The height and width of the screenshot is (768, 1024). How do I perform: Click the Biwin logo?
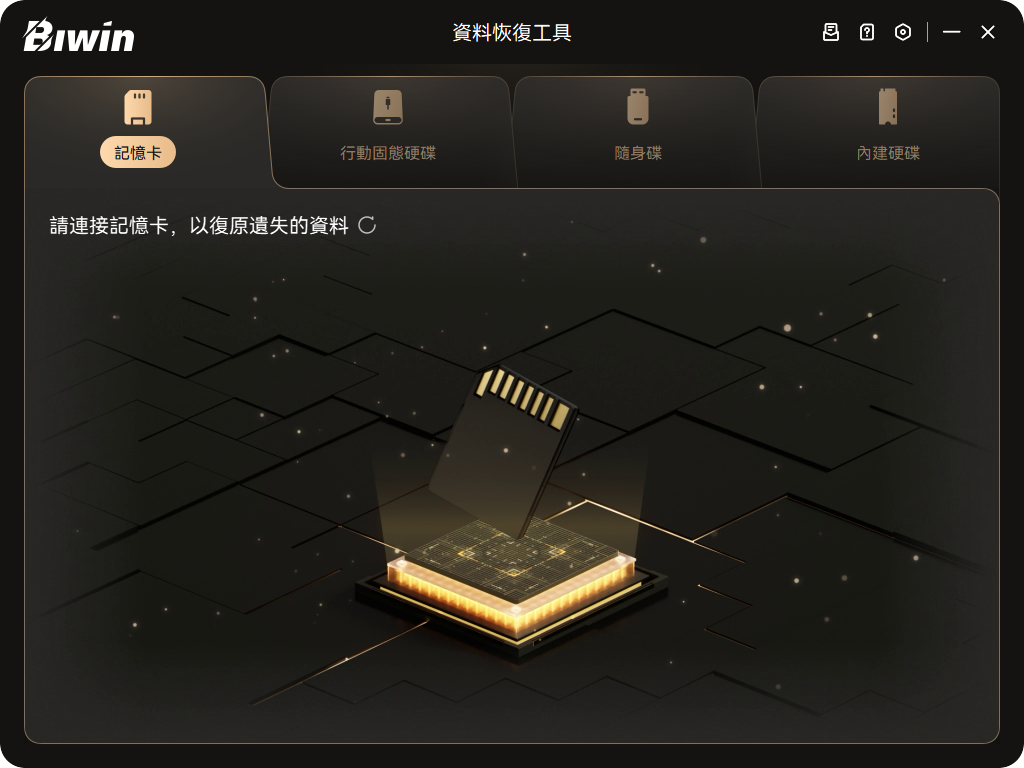[x=78, y=35]
